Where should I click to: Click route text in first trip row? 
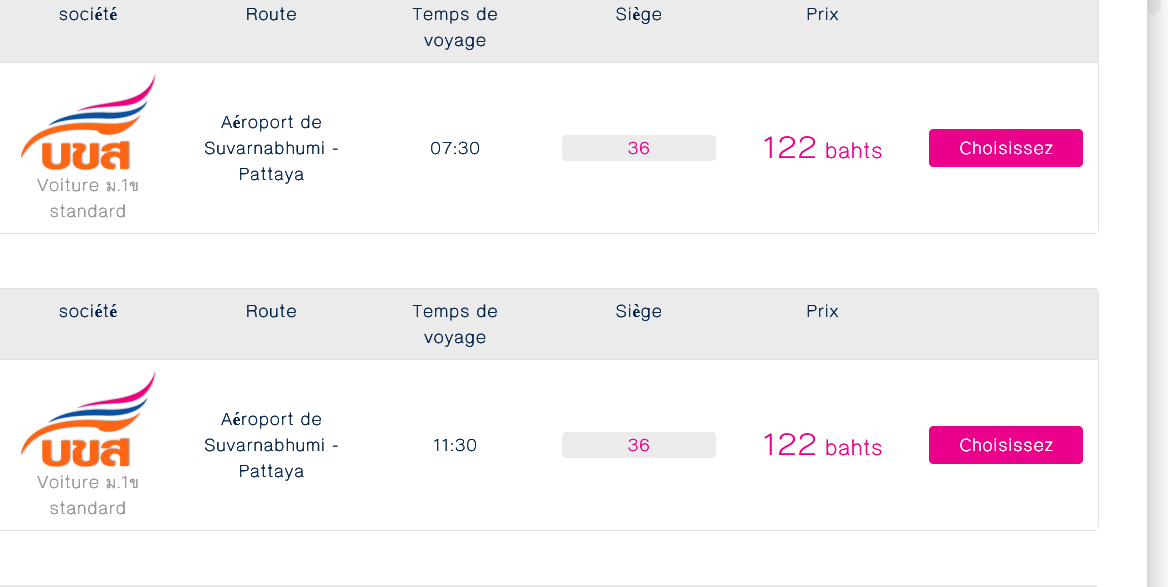point(271,148)
